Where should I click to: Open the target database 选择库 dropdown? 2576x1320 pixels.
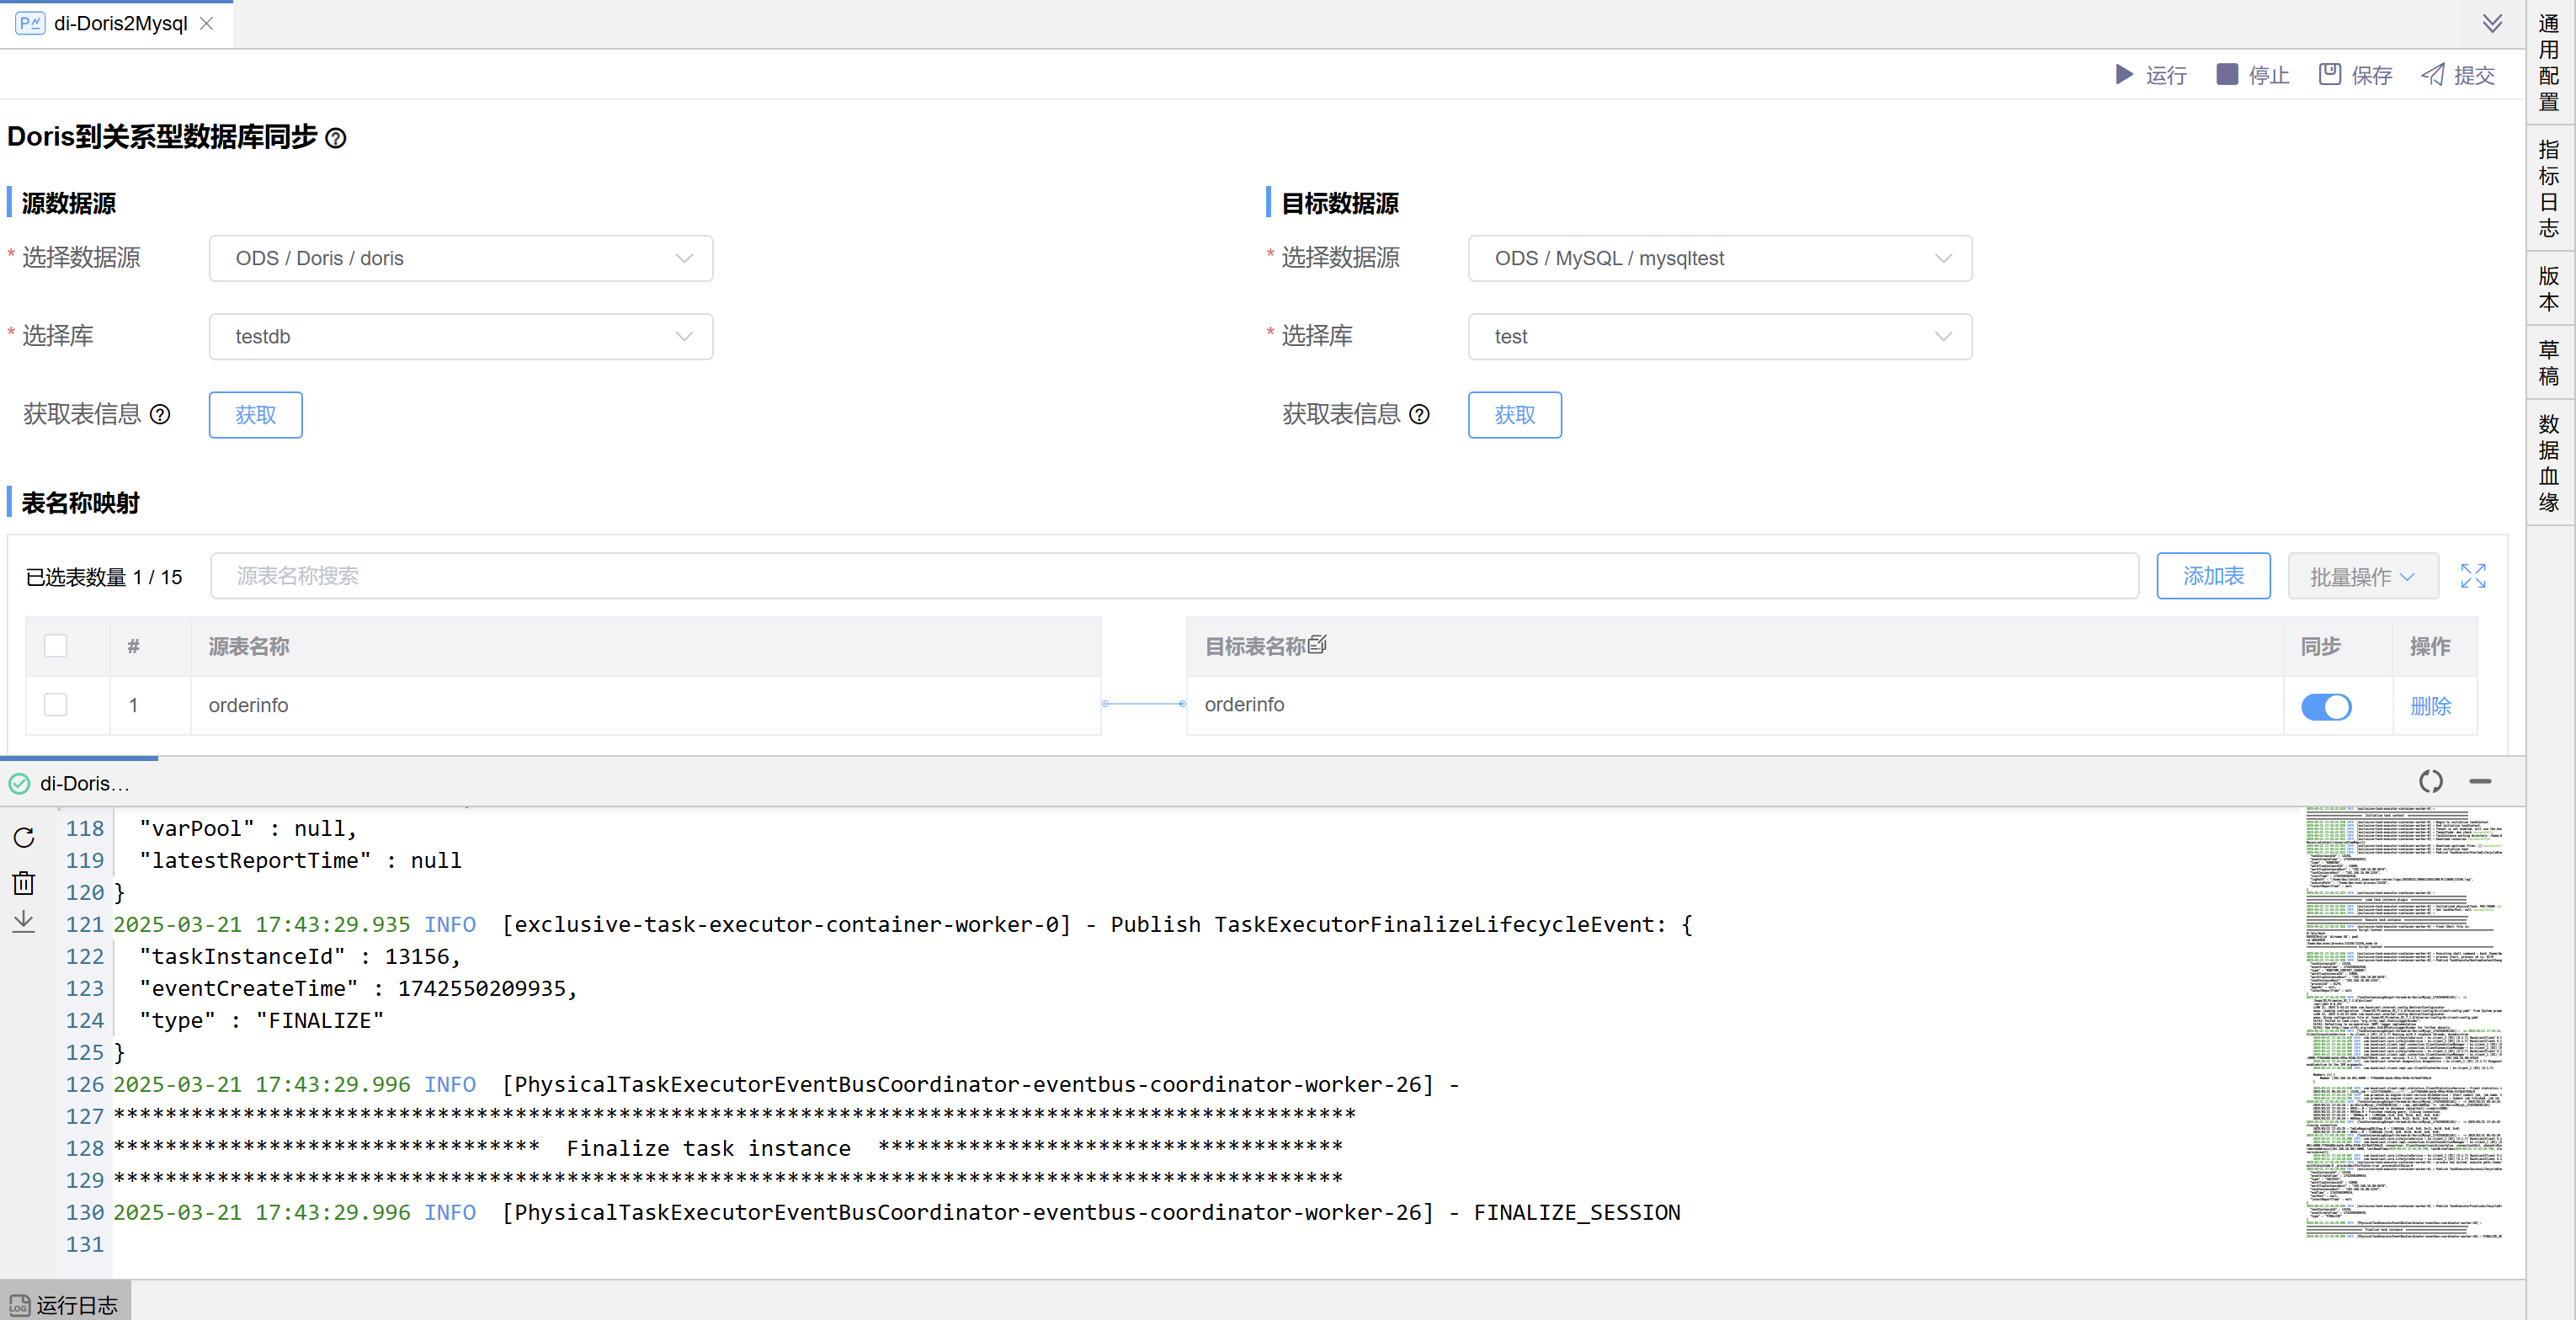coord(1718,337)
